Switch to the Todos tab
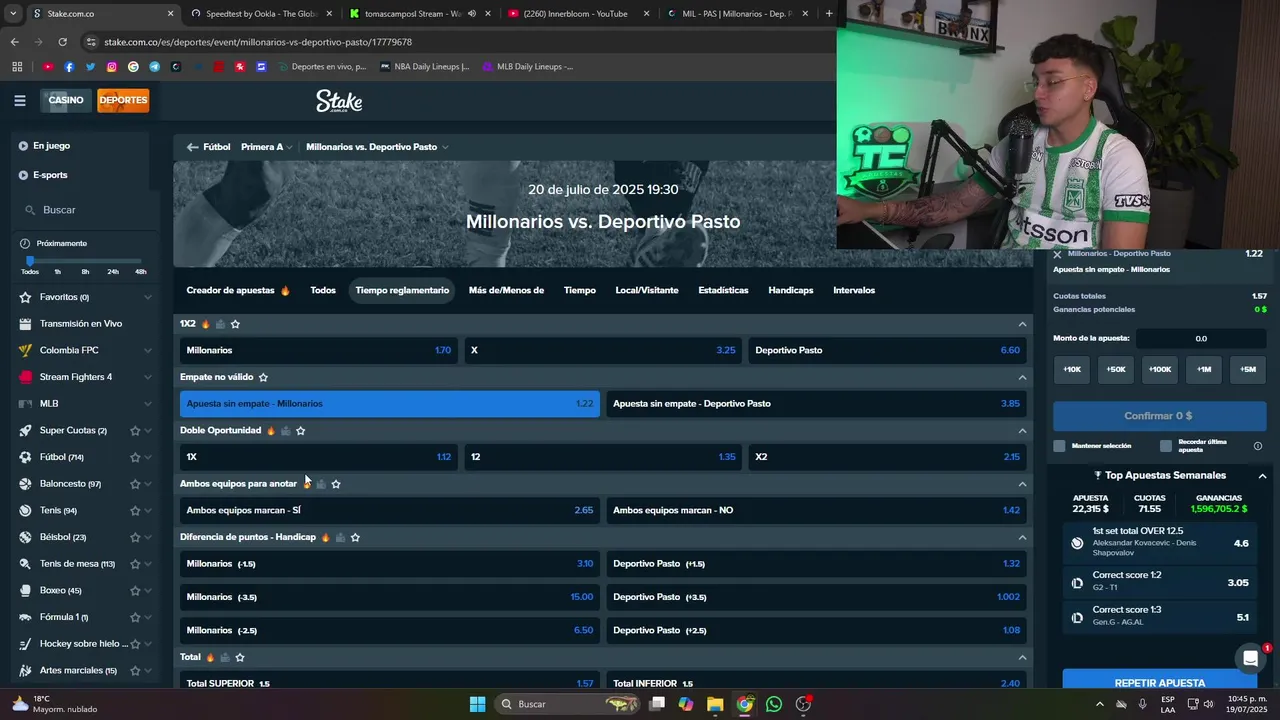The width and height of the screenshot is (1280, 720). tap(323, 290)
